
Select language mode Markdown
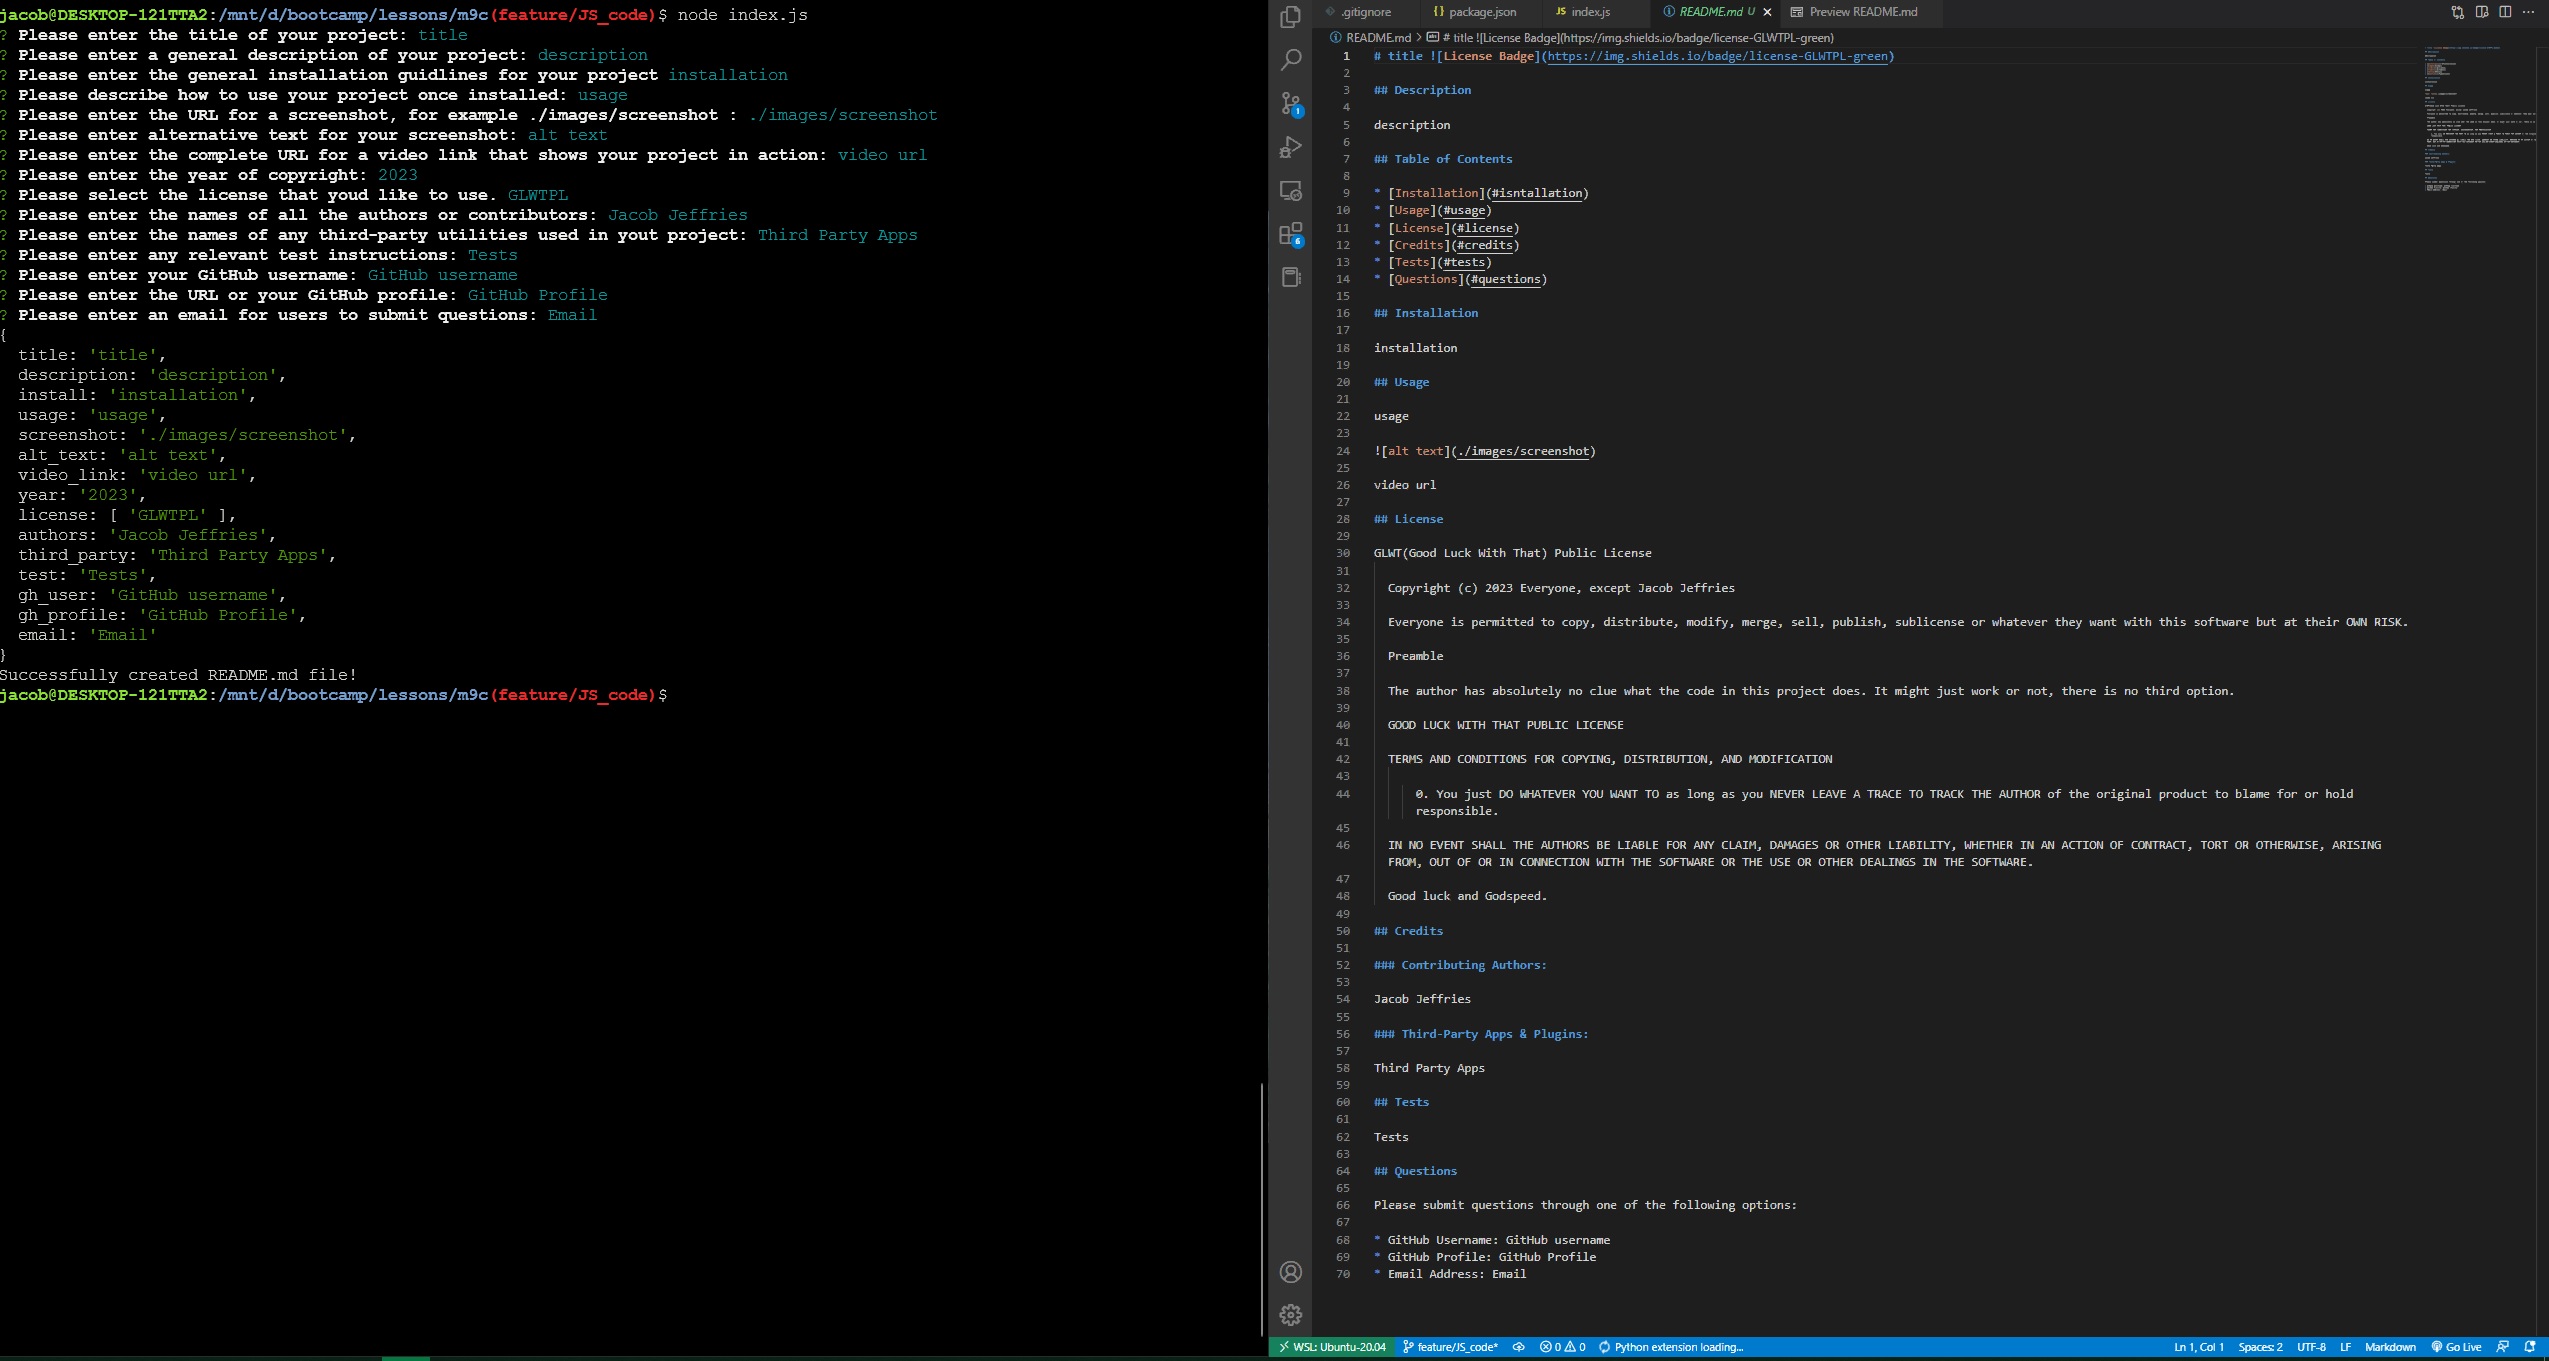click(2390, 1347)
